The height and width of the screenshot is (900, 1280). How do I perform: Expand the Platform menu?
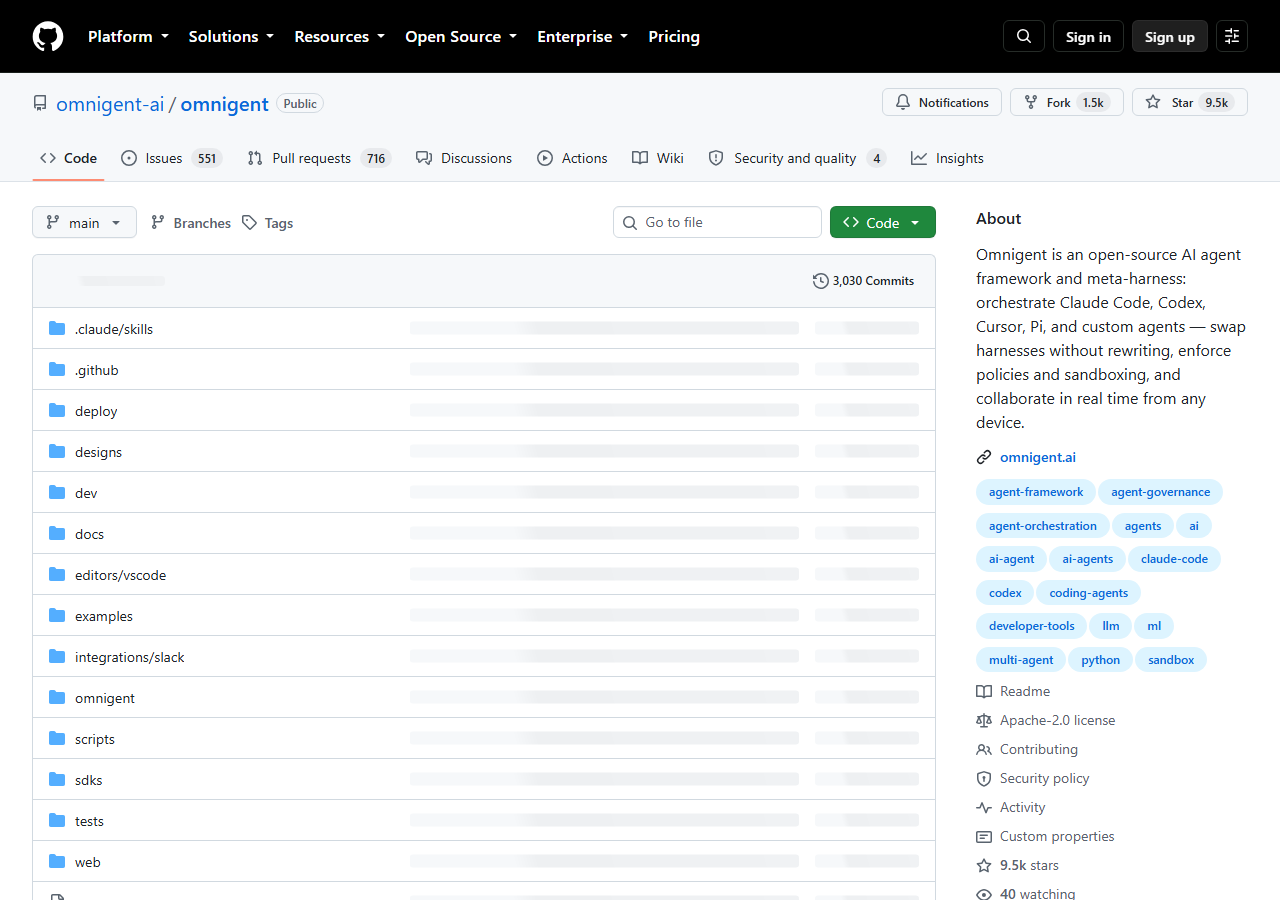(x=128, y=36)
